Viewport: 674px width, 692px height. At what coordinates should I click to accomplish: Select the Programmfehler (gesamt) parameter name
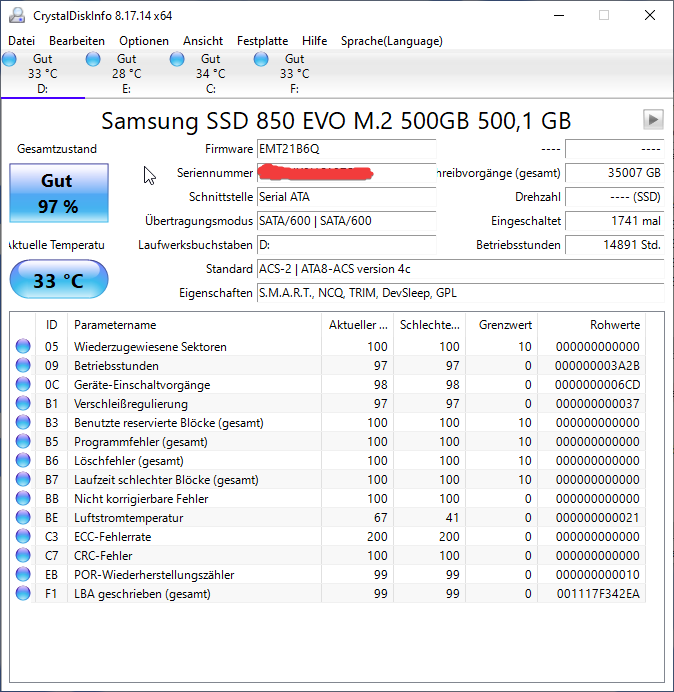tap(140, 442)
